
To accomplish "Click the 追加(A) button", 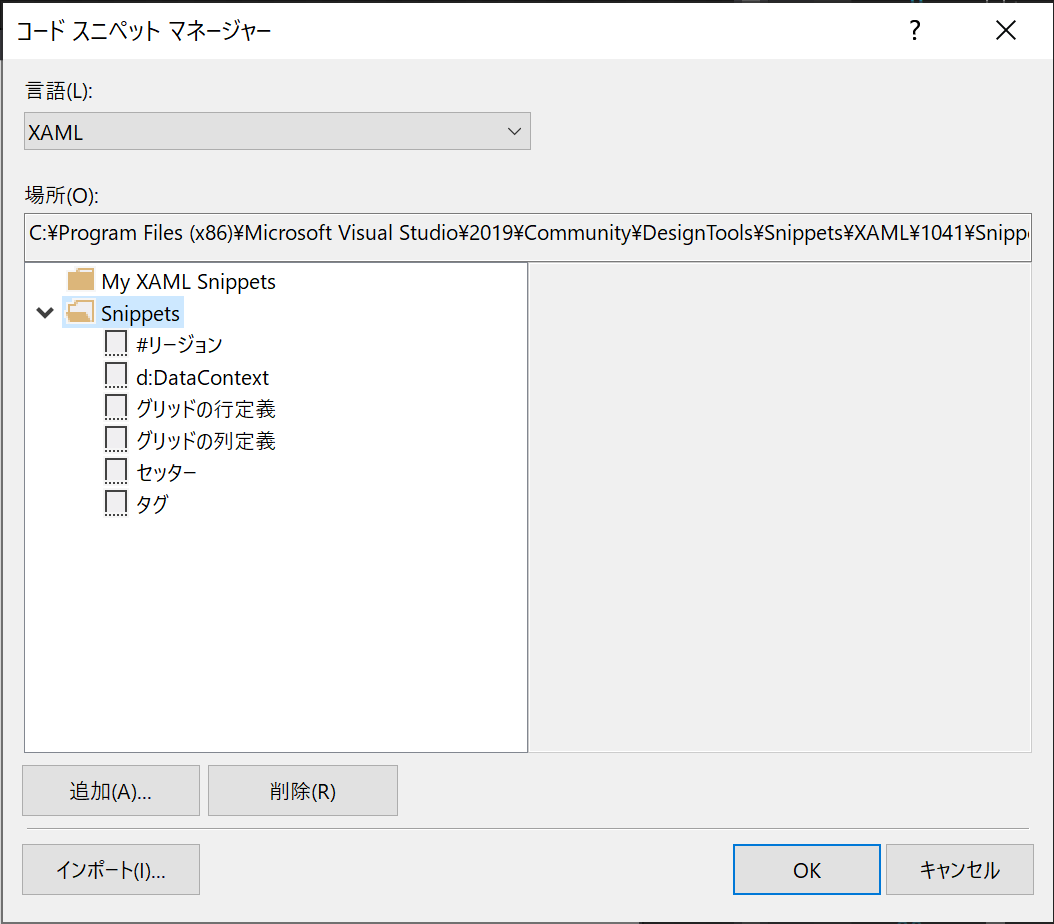I will 110,790.
